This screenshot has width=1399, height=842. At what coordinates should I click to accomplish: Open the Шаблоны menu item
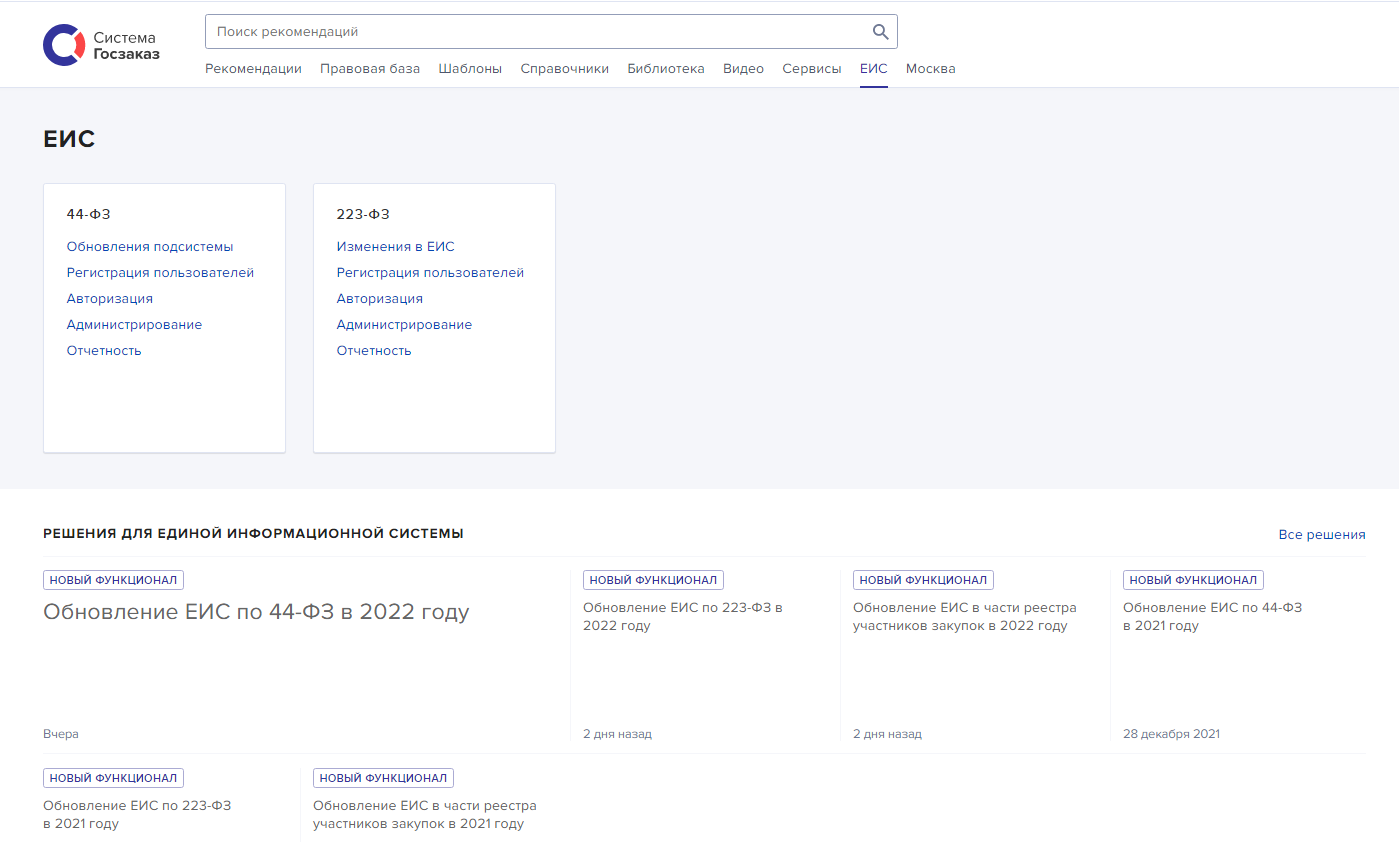click(470, 69)
